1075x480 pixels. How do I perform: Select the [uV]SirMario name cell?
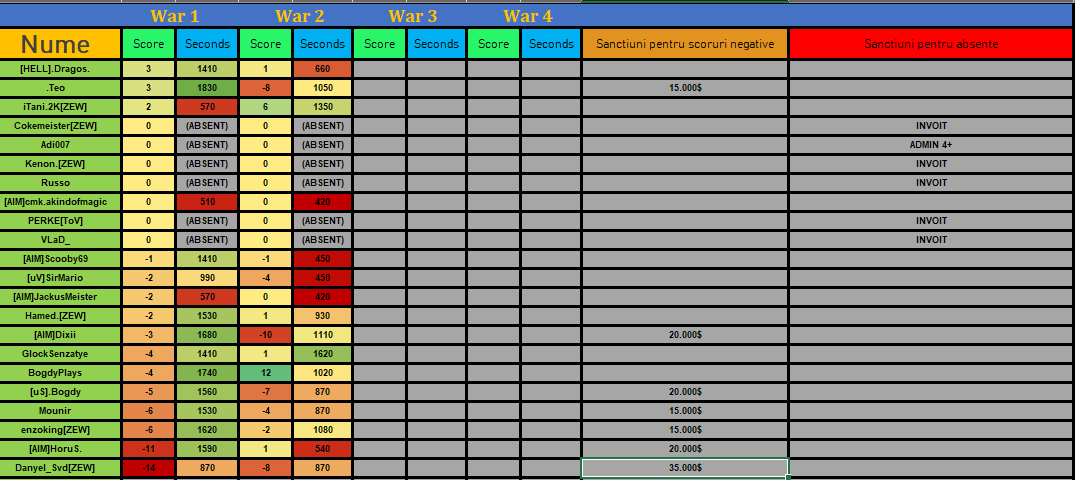point(60,278)
